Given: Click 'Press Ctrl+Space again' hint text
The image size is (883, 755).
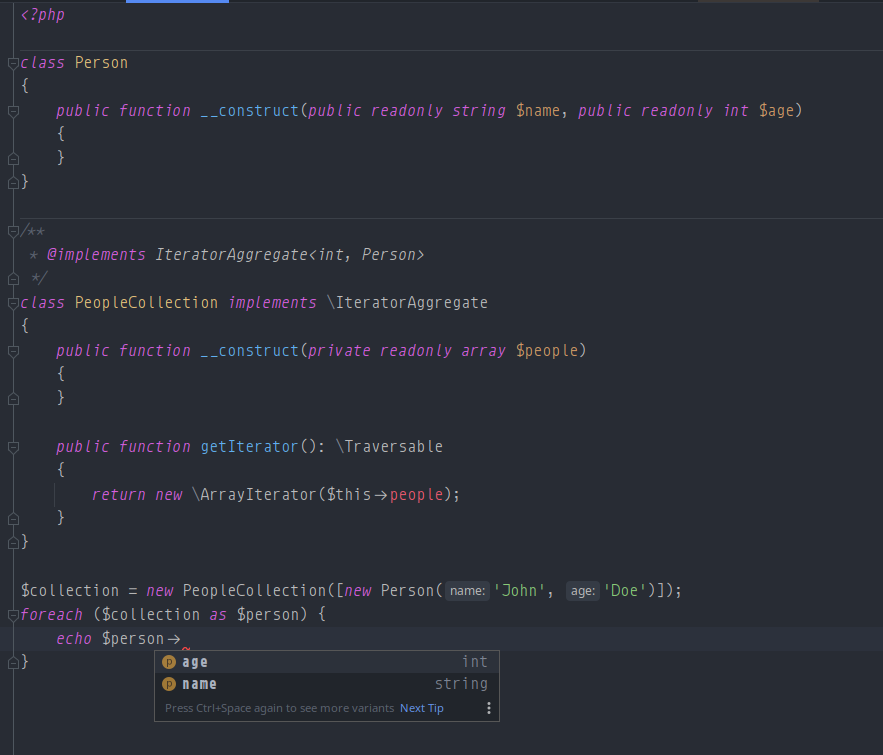Looking at the screenshot, I should point(279,708).
